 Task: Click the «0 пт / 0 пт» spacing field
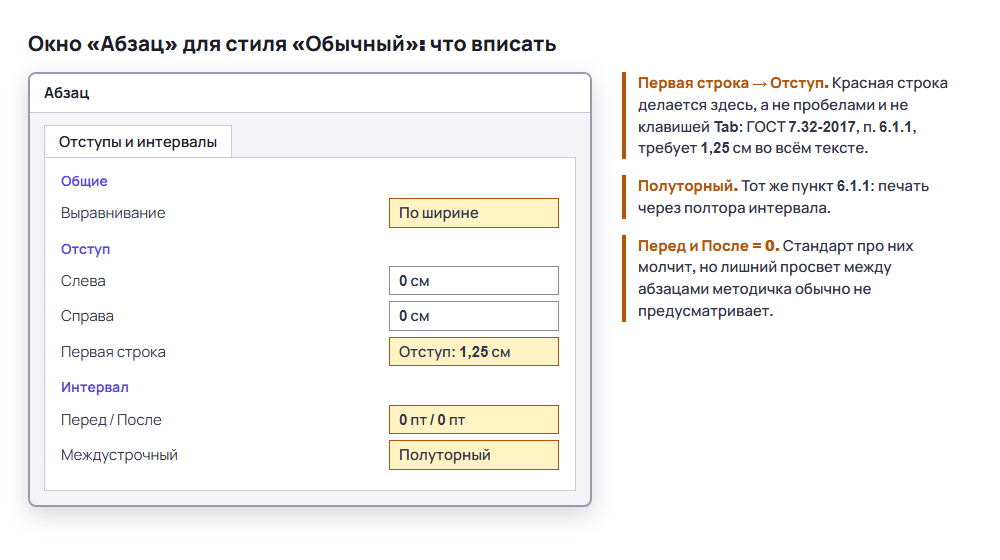474,420
